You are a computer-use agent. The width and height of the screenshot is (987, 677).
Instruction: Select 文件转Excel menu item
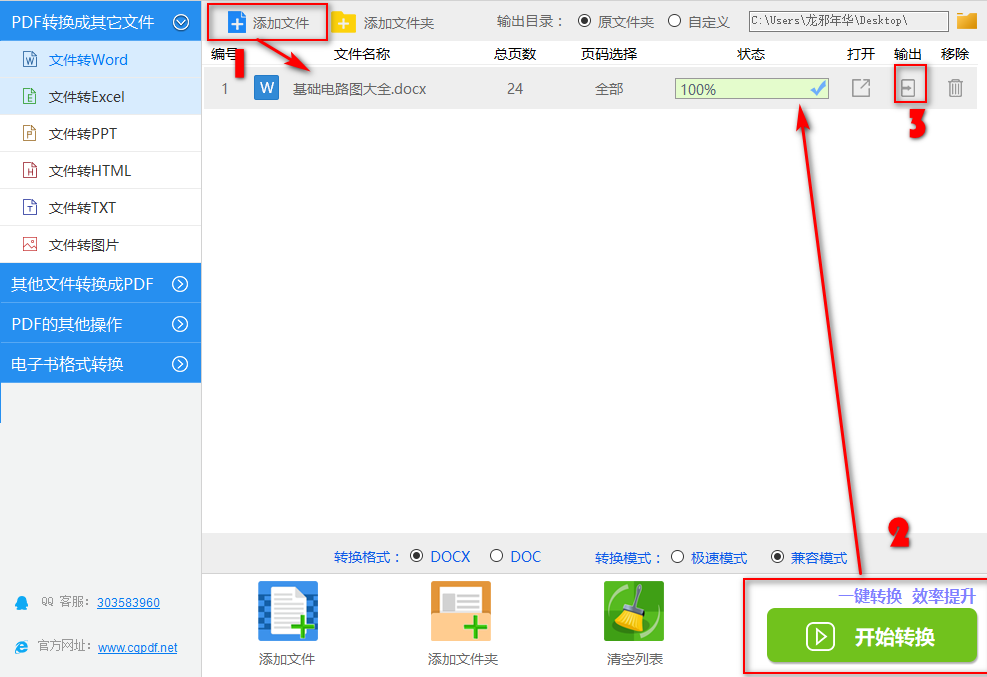click(101, 96)
